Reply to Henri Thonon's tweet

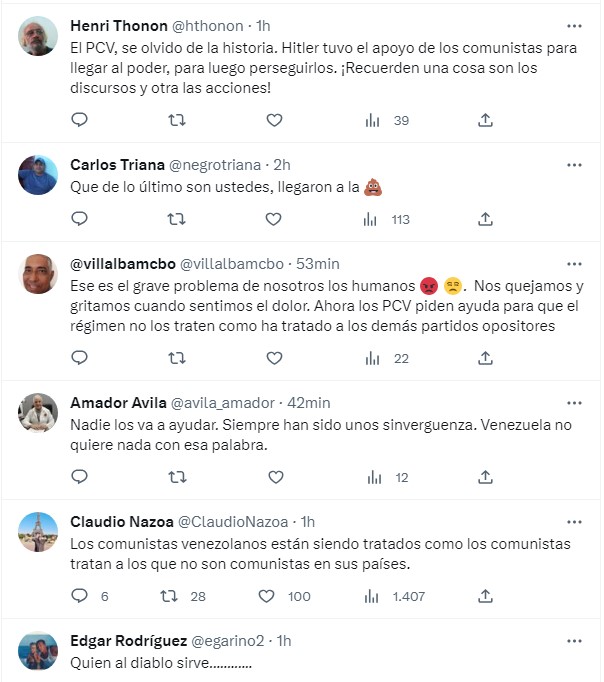(80, 120)
